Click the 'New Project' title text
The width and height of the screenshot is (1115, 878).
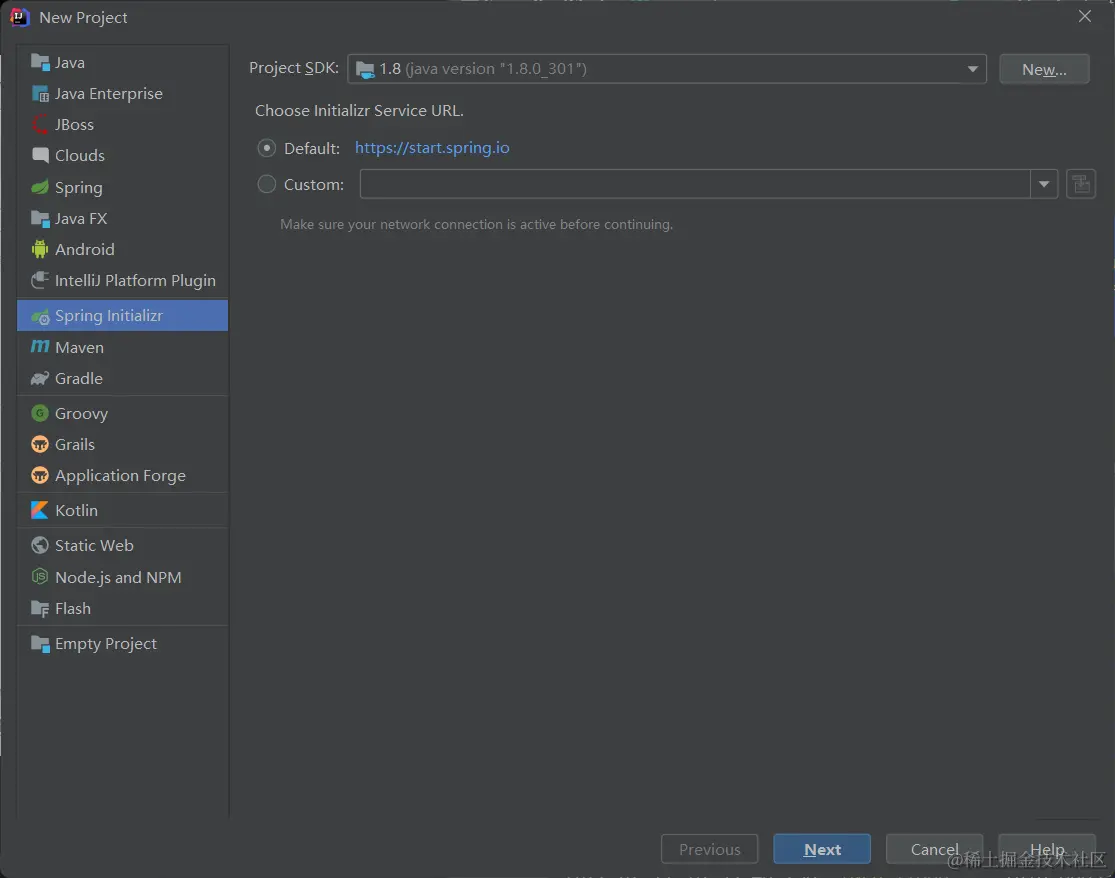click(x=83, y=18)
